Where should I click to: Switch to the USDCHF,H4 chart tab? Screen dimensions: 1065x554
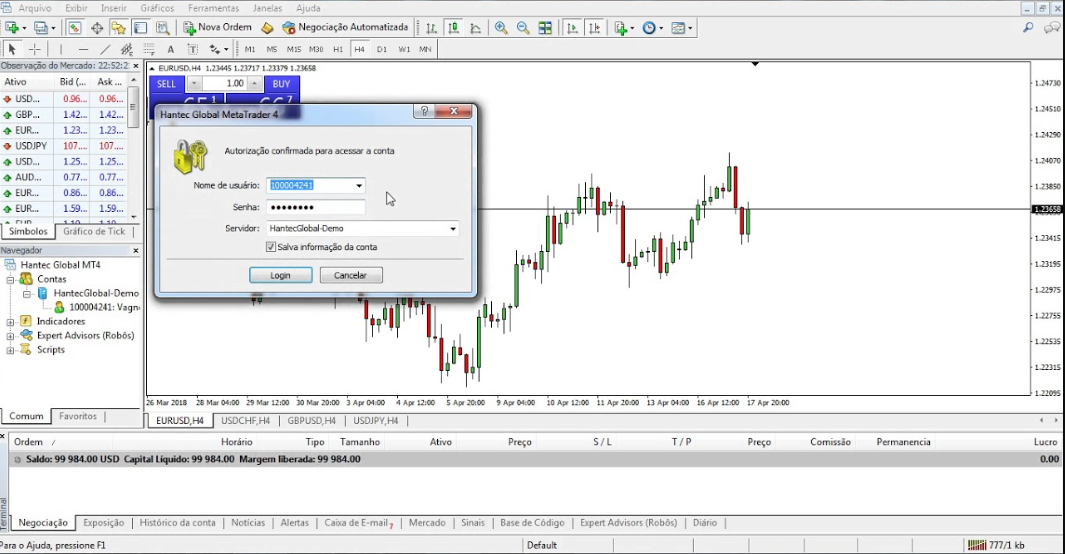[x=245, y=421]
